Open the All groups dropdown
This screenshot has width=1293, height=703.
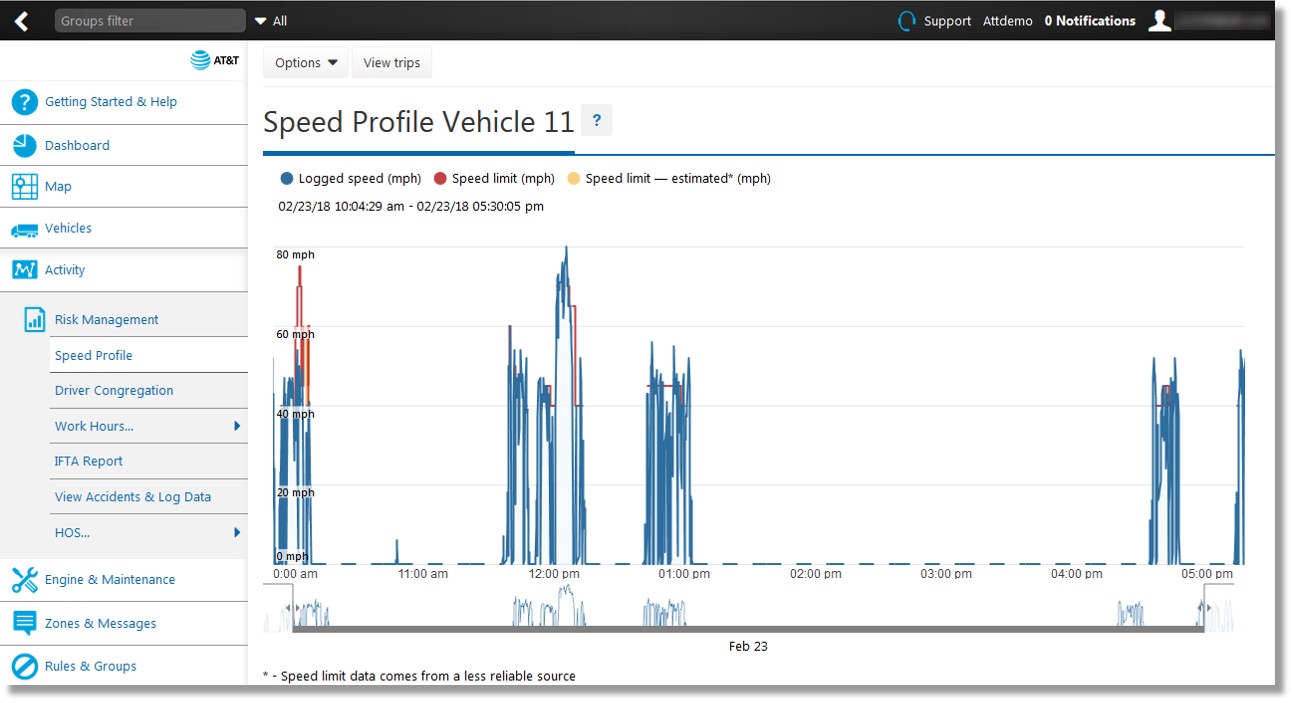271,21
